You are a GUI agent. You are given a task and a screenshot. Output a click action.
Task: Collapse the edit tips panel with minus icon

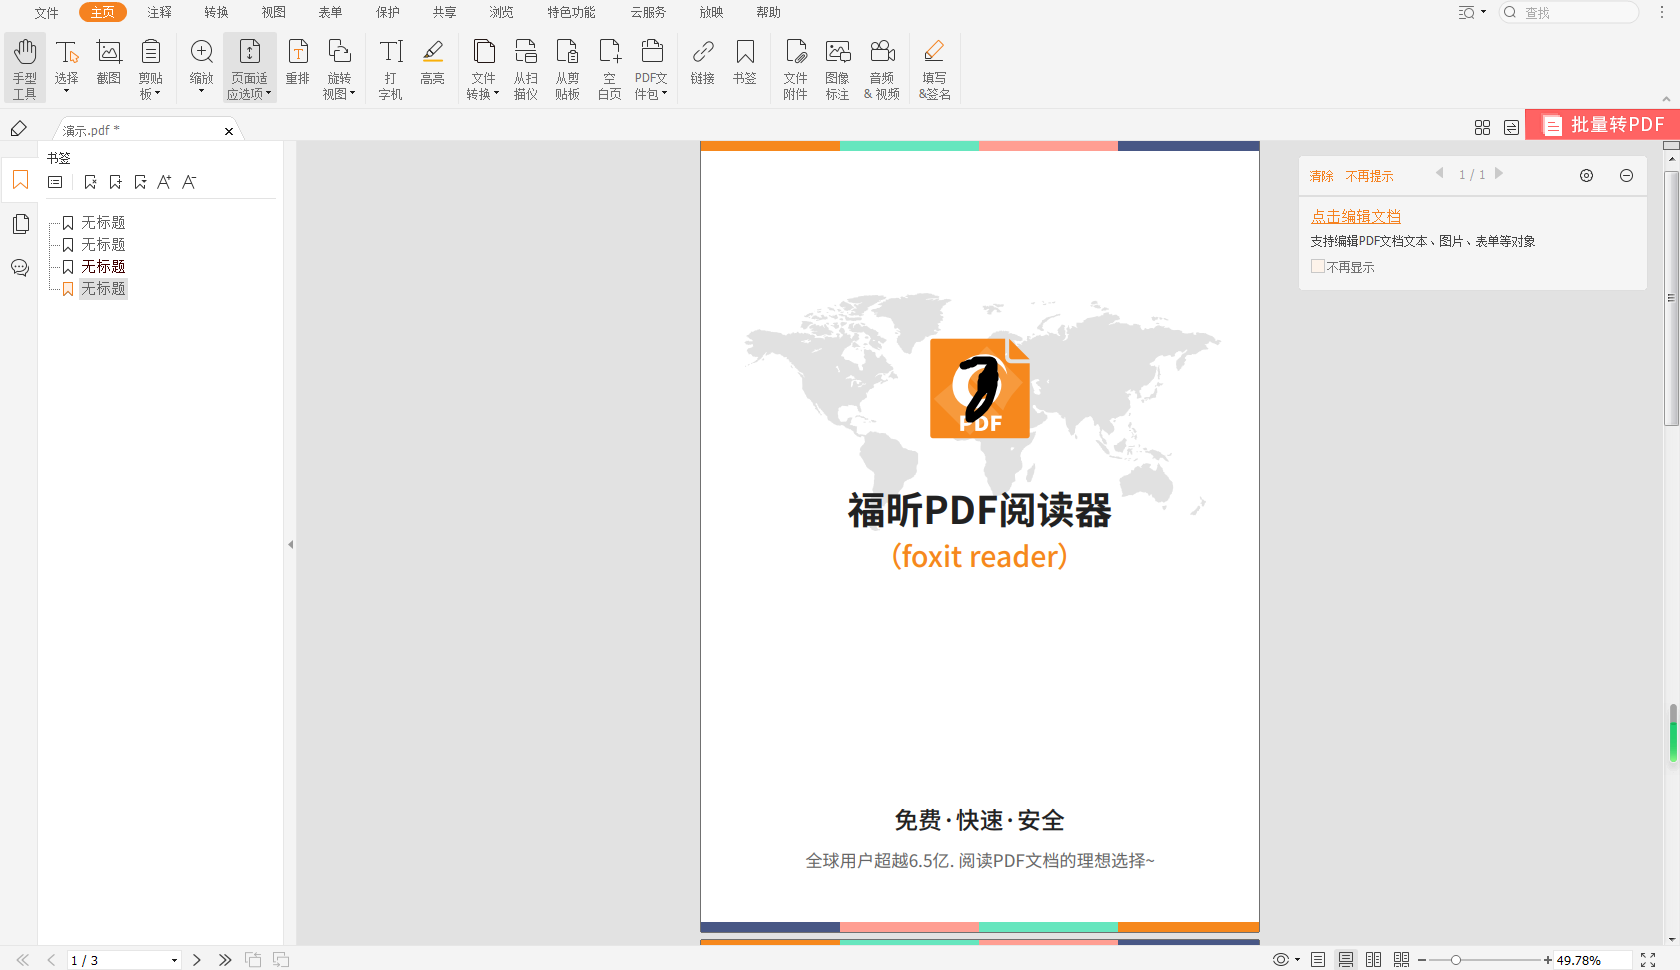(x=1626, y=175)
